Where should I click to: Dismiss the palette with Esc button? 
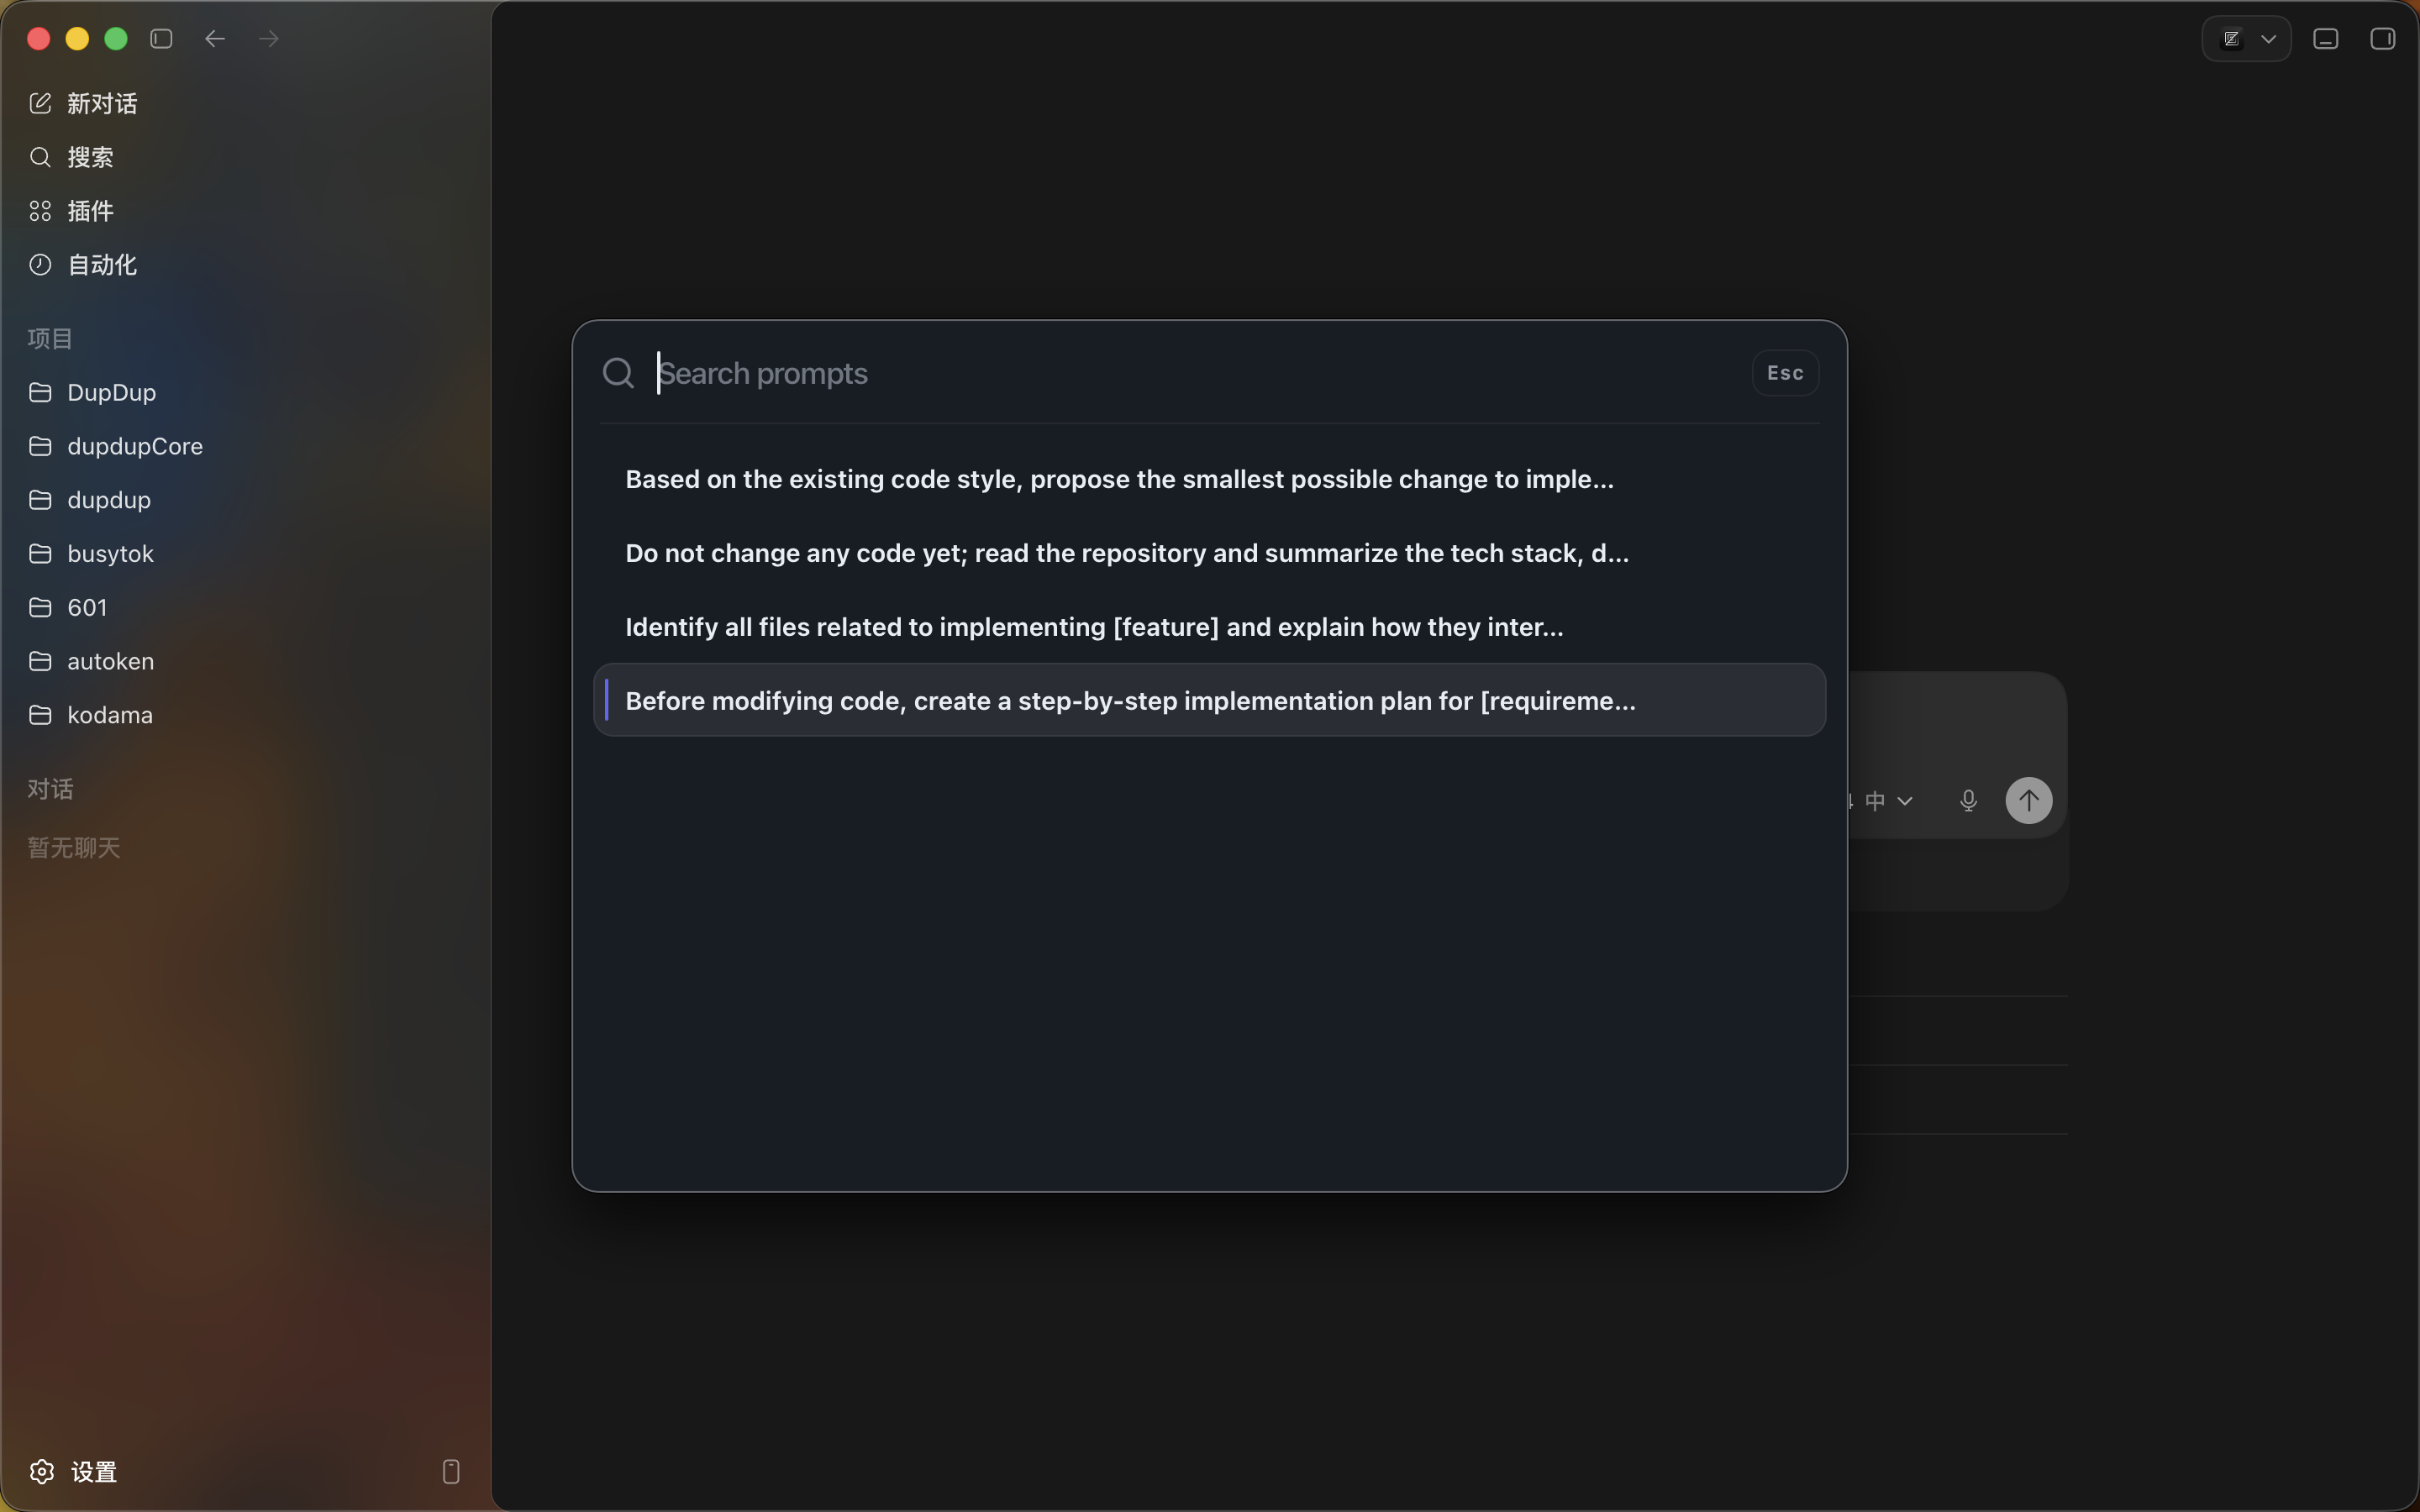pyautogui.click(x=1785, y=373)
